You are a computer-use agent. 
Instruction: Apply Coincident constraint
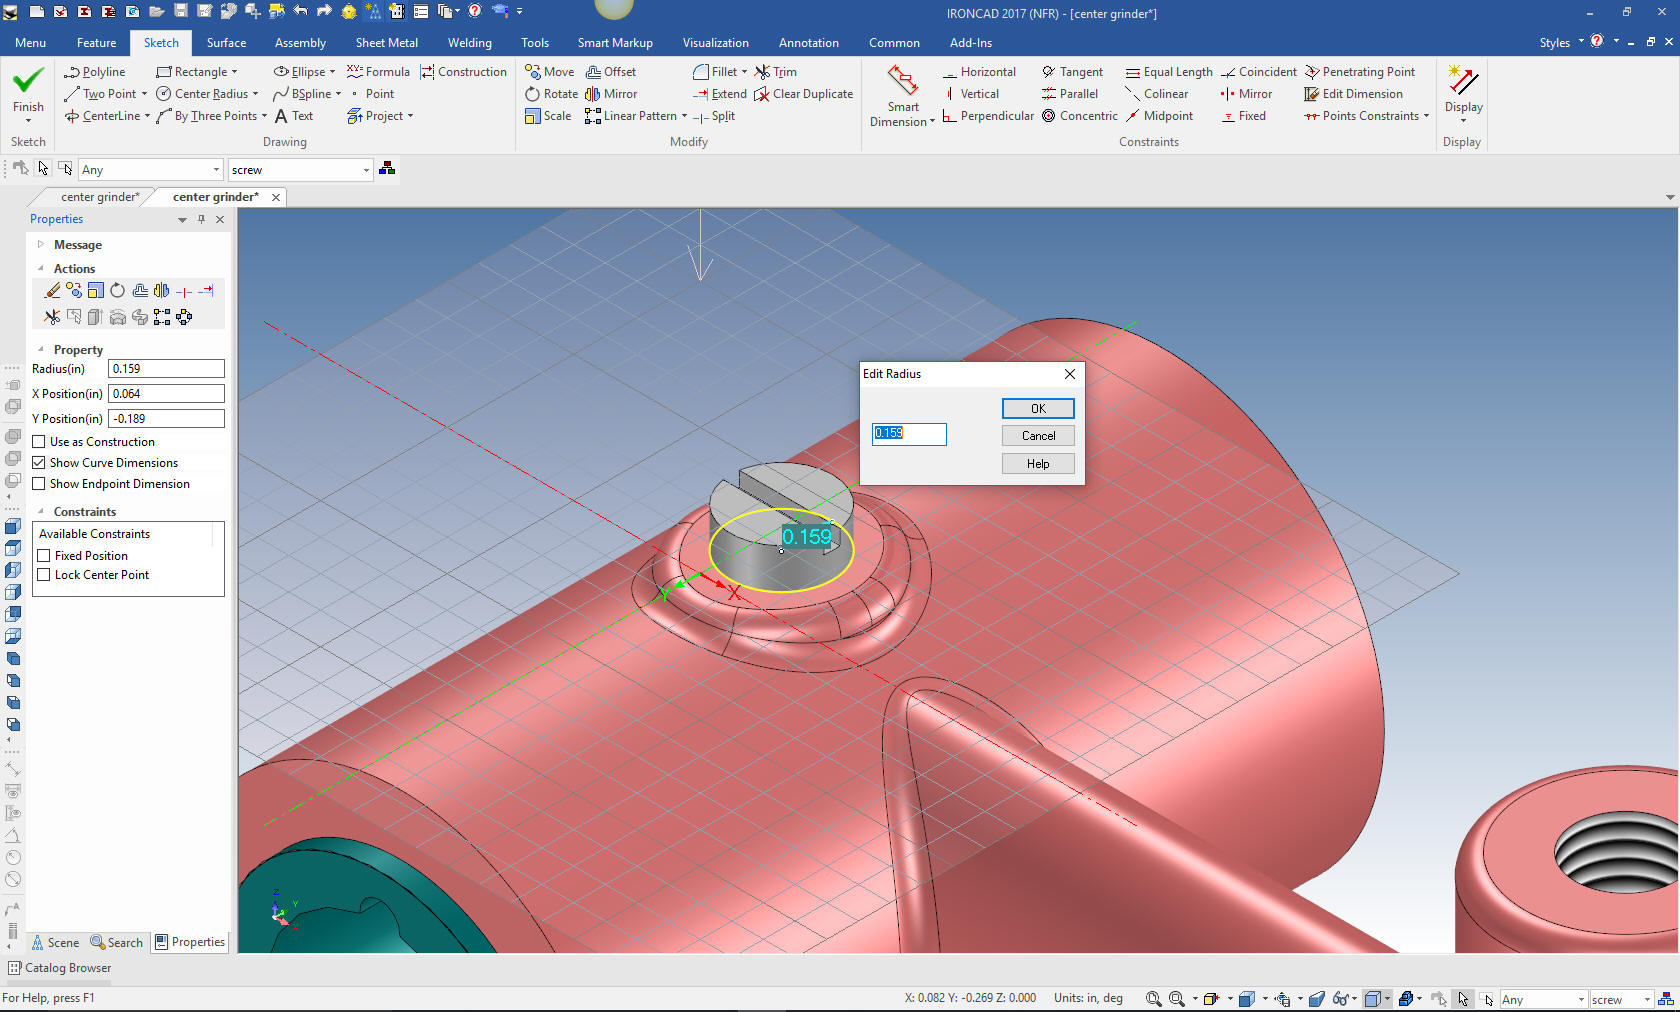pyautogui.click(x=1258, y=72)
